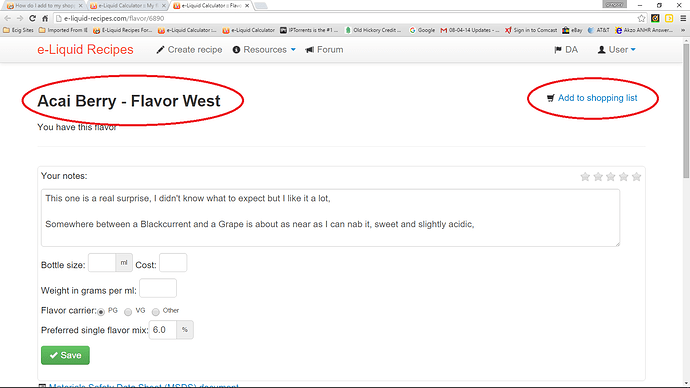Click the page vertical scrollbar thumb
The width and height of the screenshot is (690, 388).
pyautogui.click(x=686, y=110)
